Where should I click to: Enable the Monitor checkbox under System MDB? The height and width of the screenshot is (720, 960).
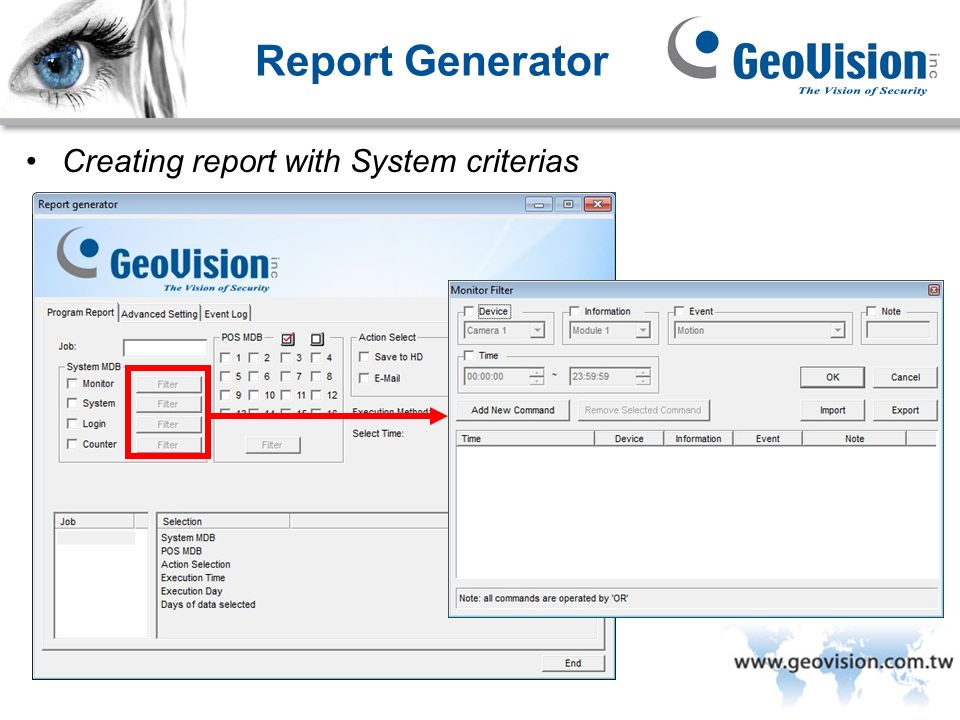point(72,383)
